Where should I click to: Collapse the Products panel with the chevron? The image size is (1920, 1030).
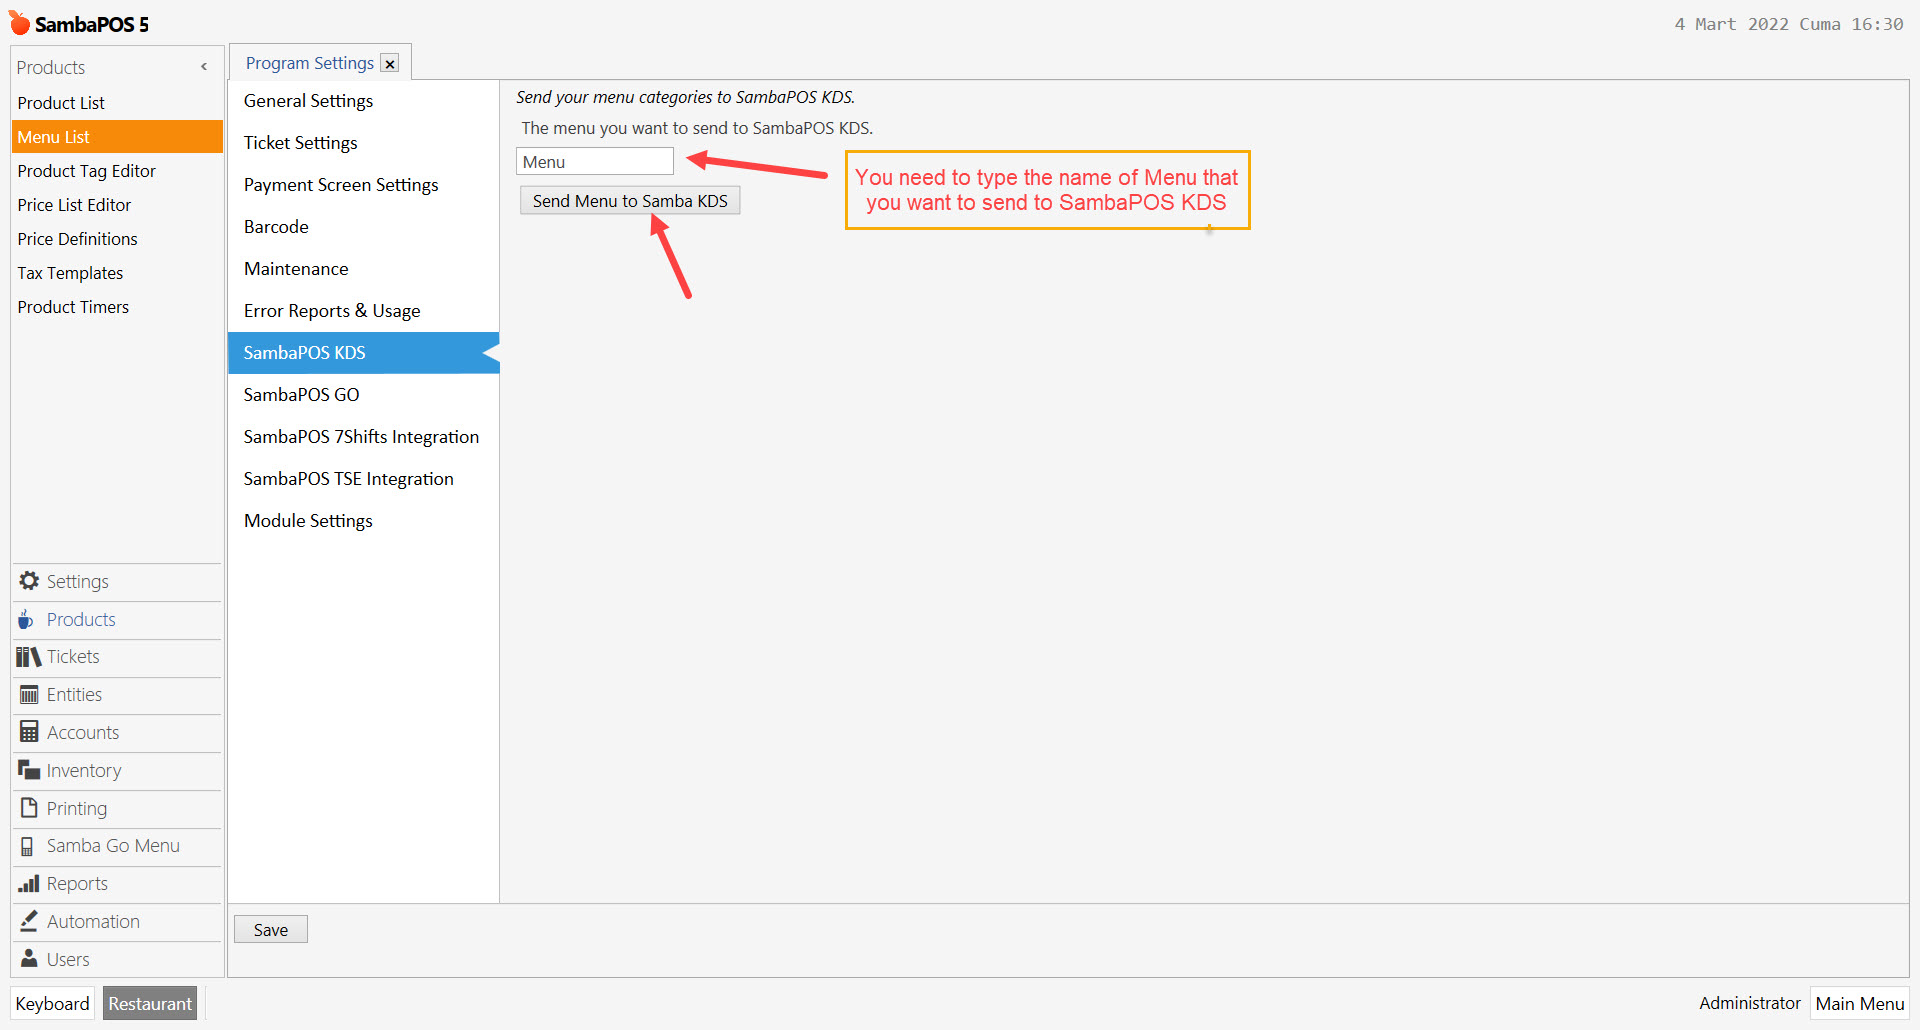pos(204,66)
